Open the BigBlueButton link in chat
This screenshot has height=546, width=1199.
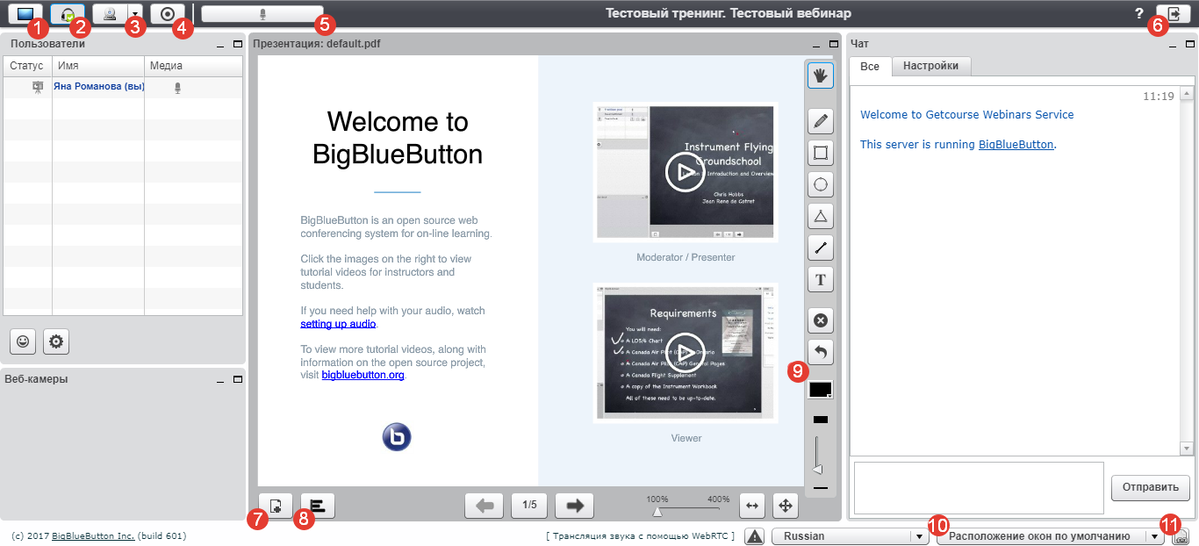point(1016,144)
